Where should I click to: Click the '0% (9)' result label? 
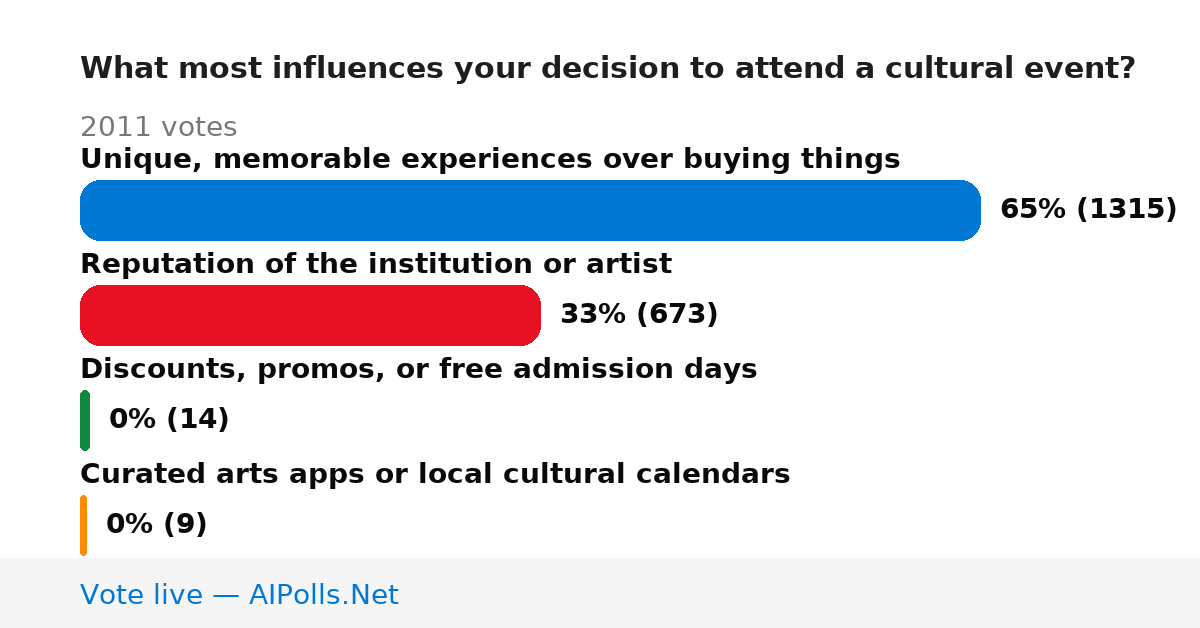tap(156, 524)
